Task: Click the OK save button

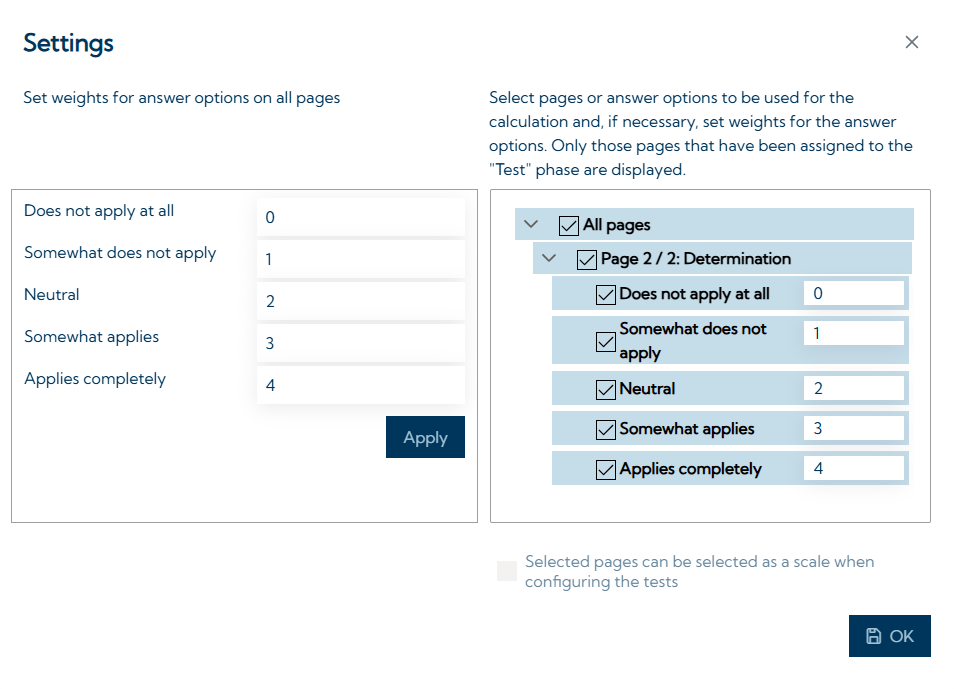Action: tap(889, 636)
